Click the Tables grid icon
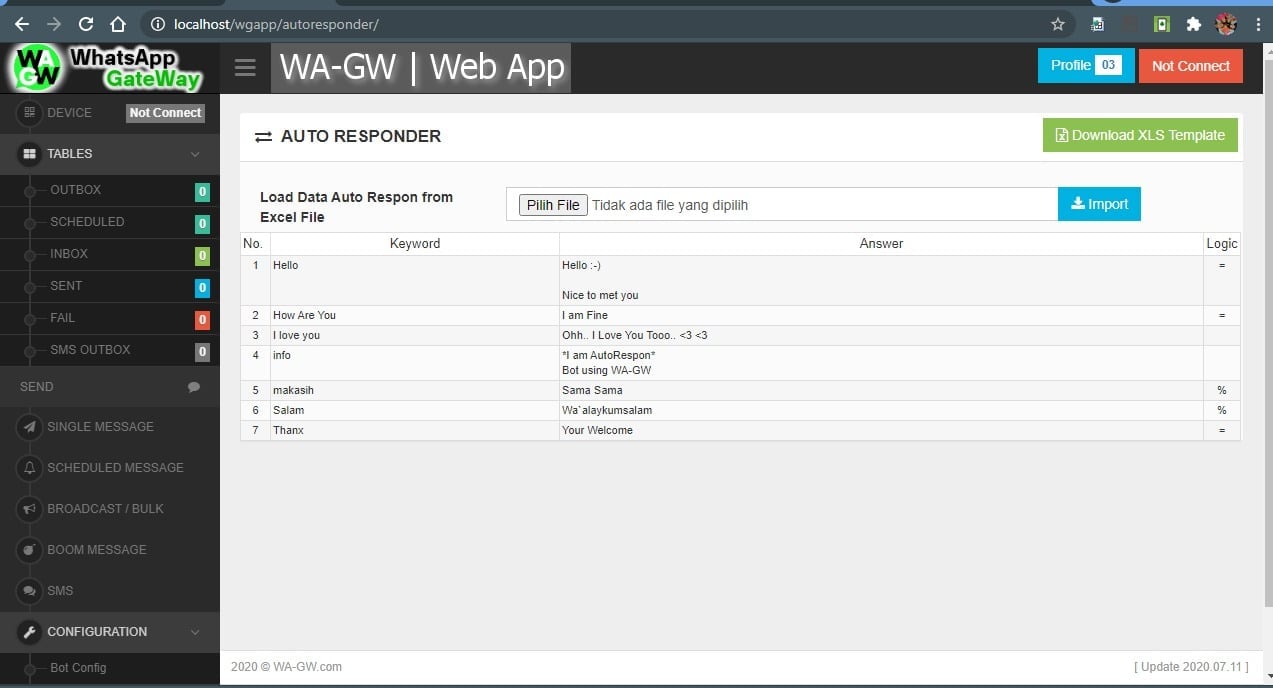1273x688 pixels. 30,154
